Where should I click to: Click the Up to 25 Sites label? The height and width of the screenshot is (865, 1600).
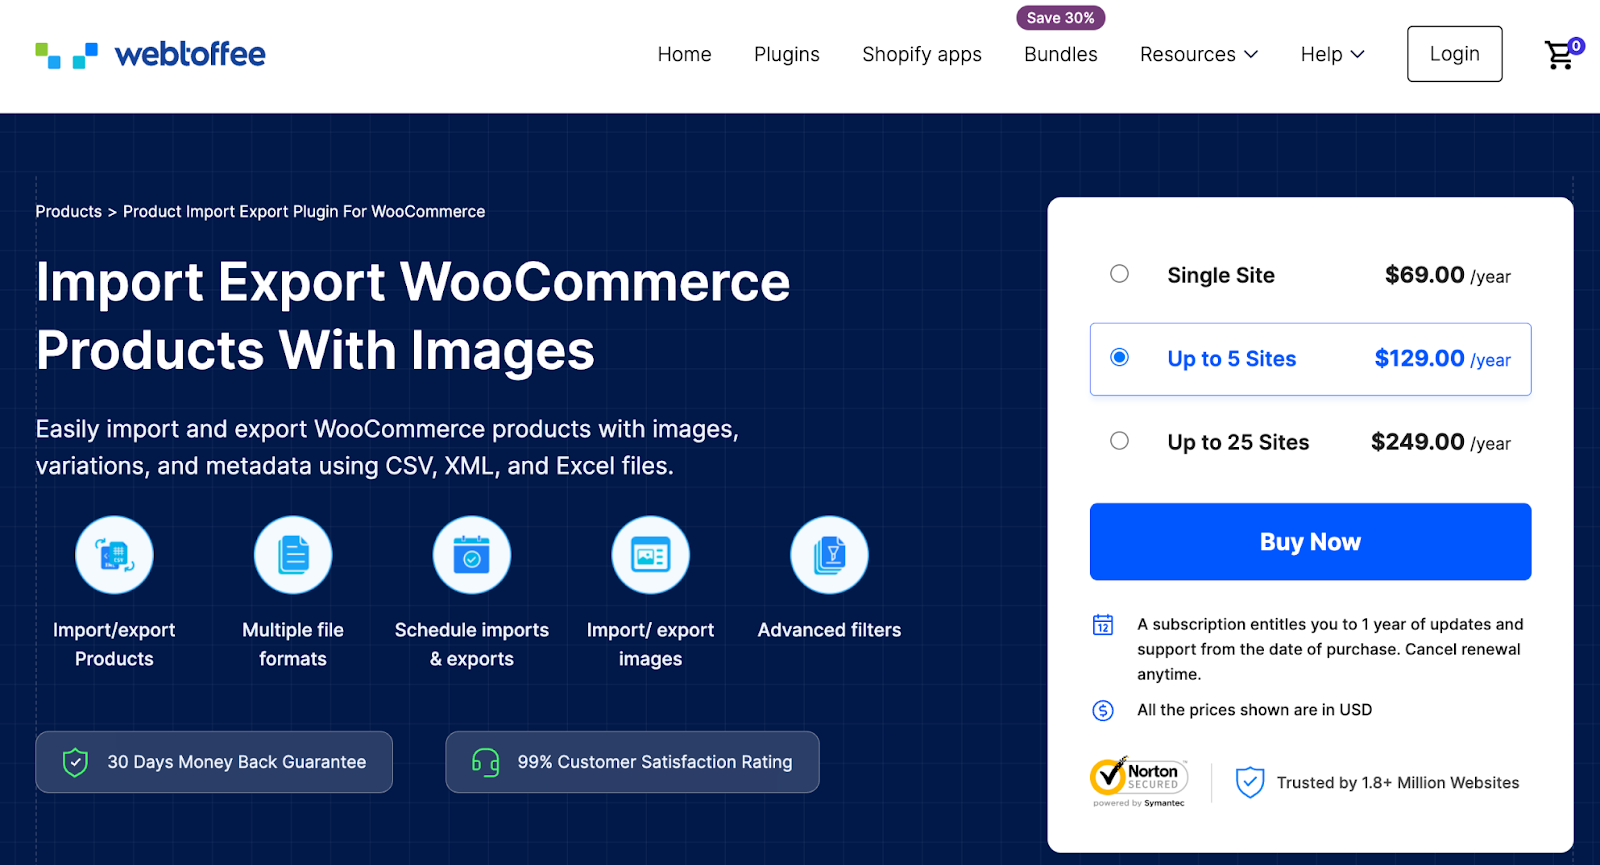pyautogui.click(x=1238, y=442)
